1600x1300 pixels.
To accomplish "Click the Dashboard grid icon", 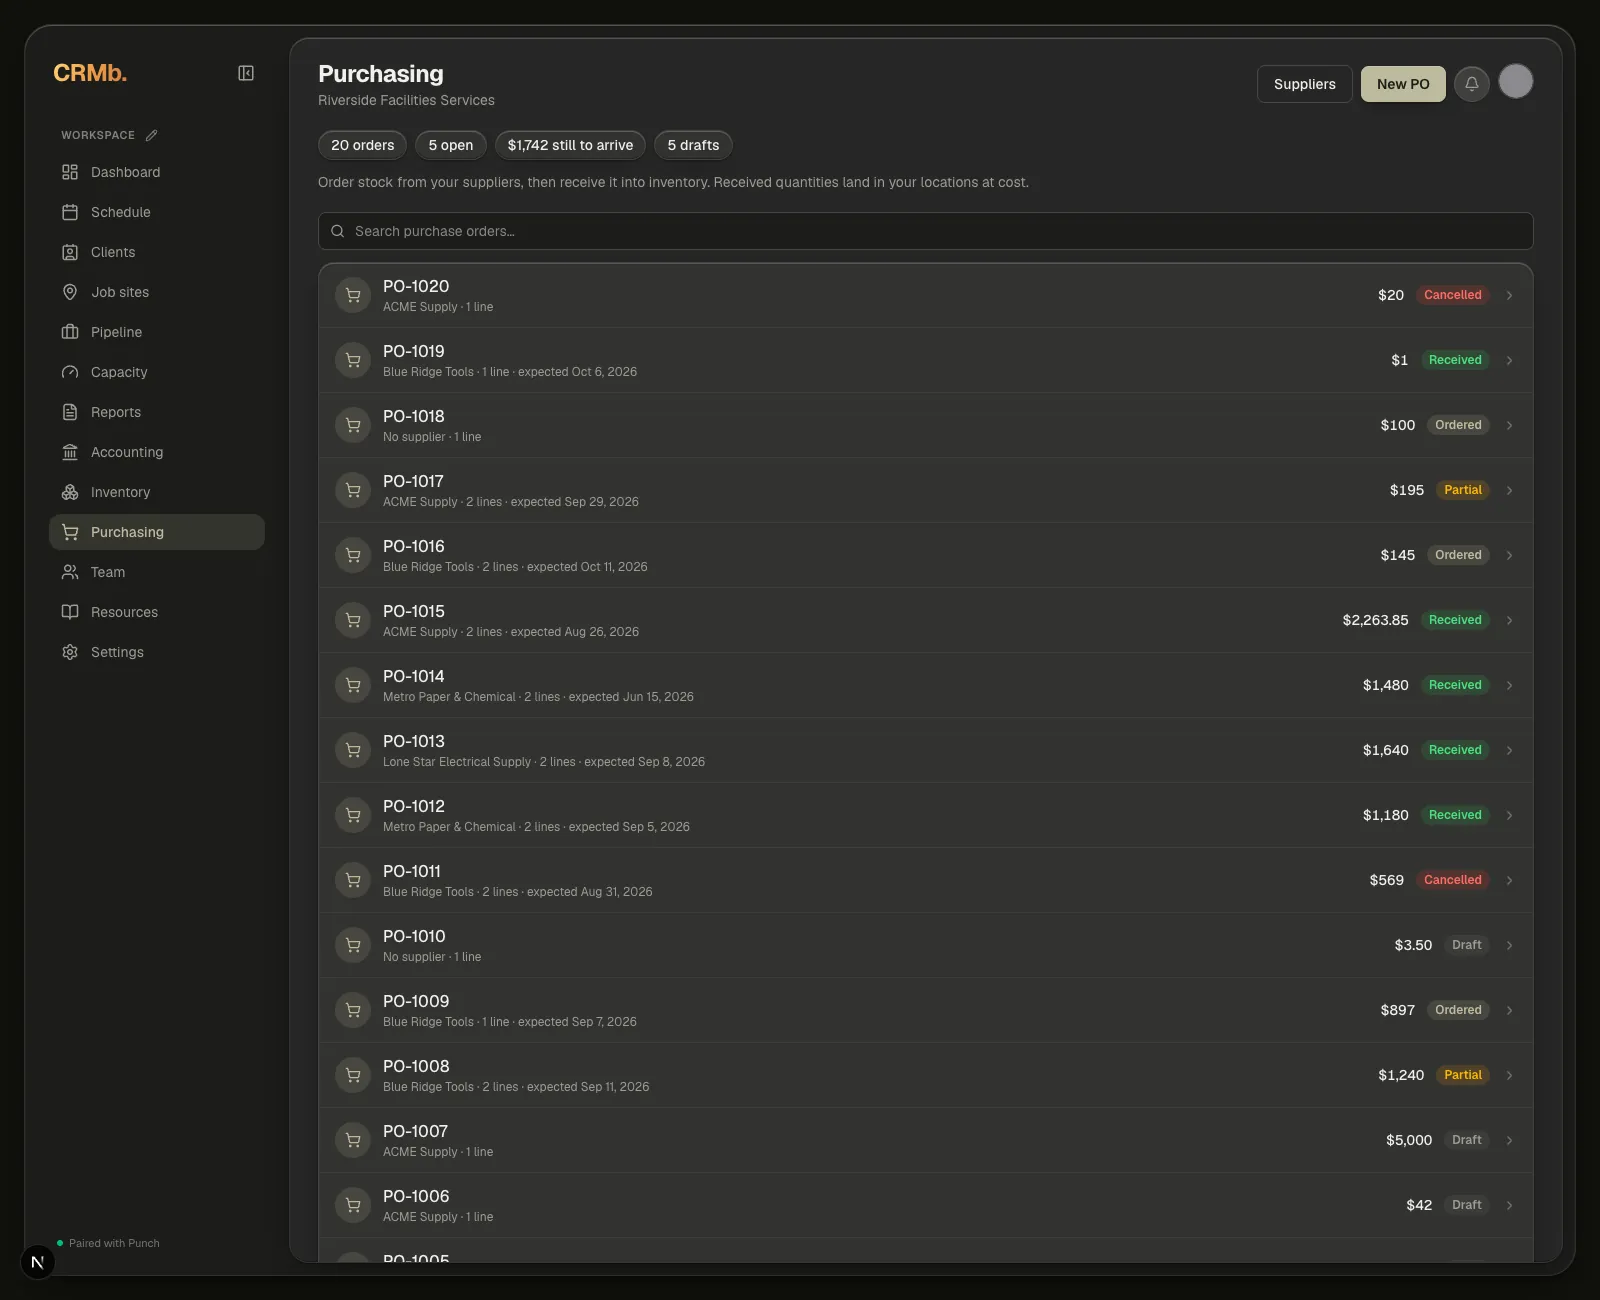I will [70, 172].
